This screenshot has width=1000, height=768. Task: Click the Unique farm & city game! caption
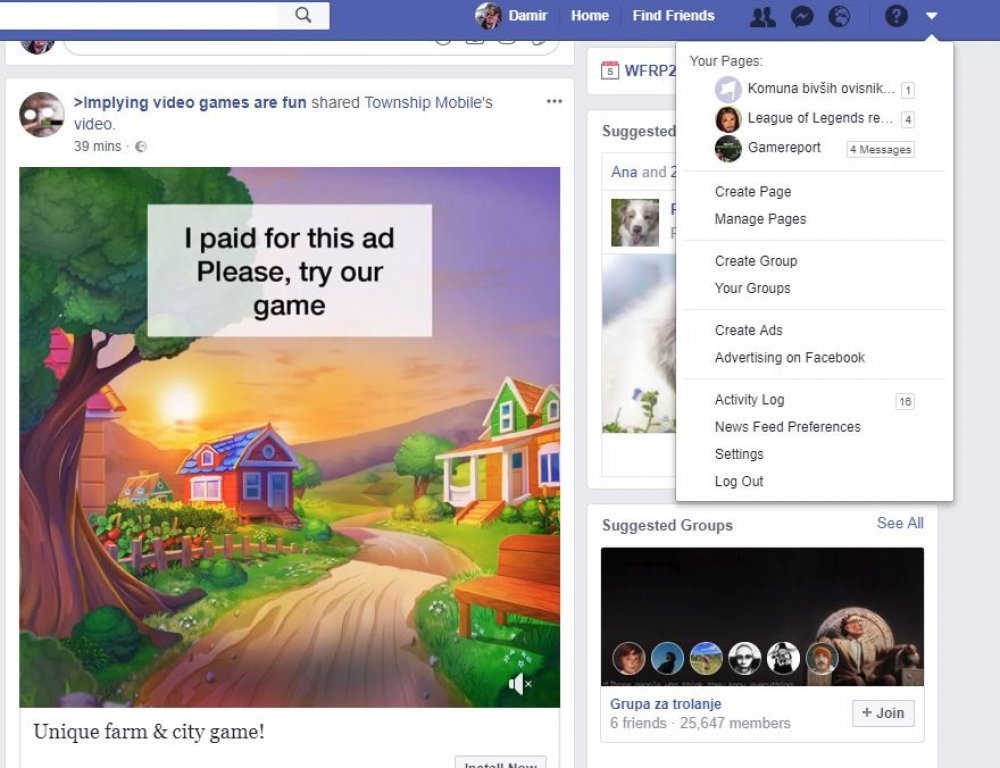pyautogui.click(x=149, y=732)
